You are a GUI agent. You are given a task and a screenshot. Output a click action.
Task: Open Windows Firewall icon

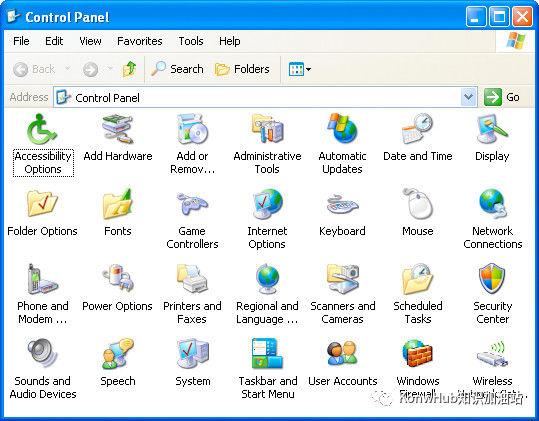coord(417,354)
